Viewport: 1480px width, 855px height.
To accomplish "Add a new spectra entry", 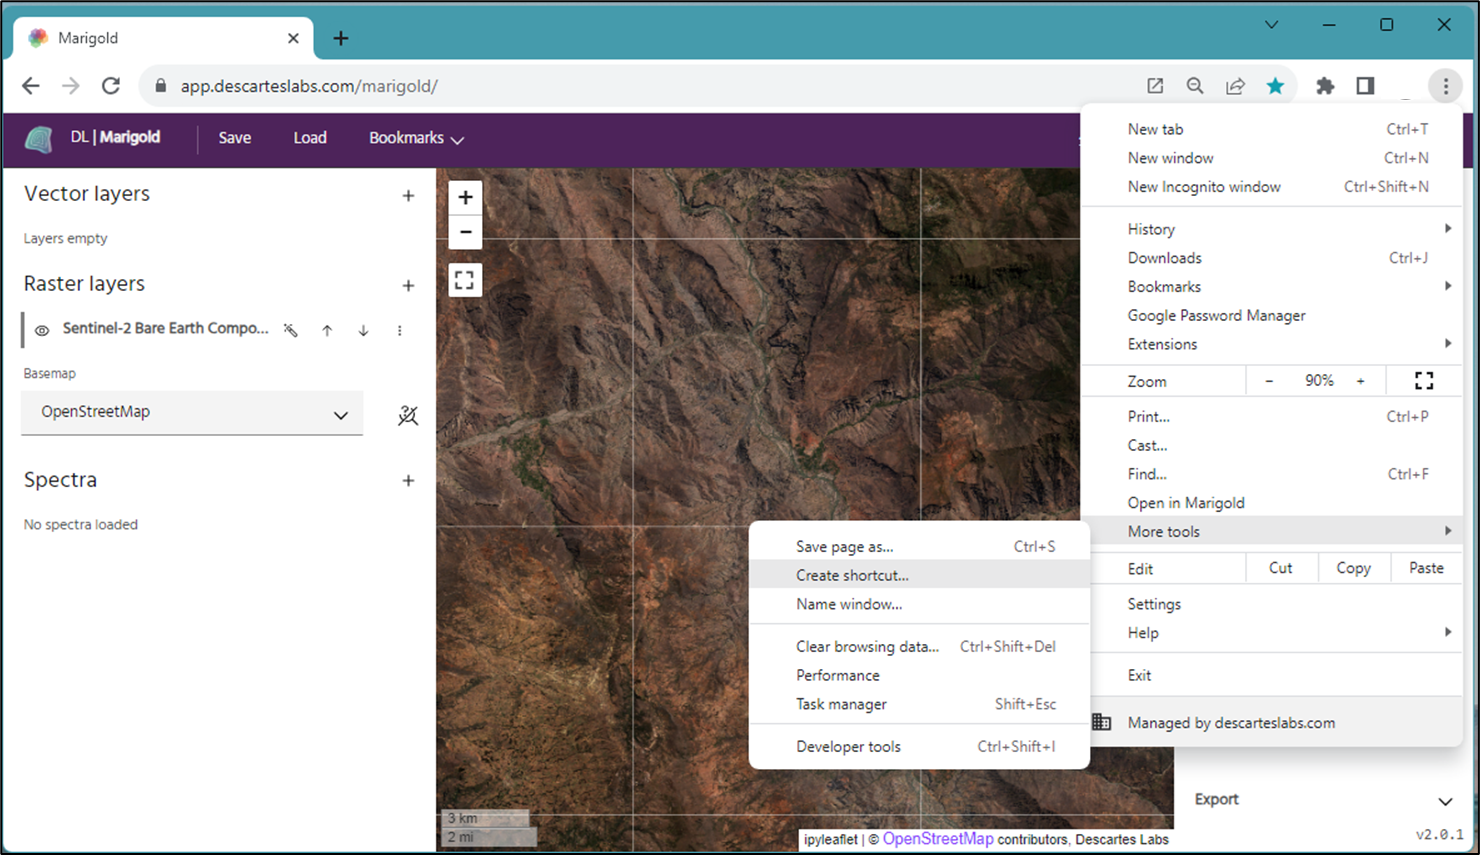I will [408, 481].
